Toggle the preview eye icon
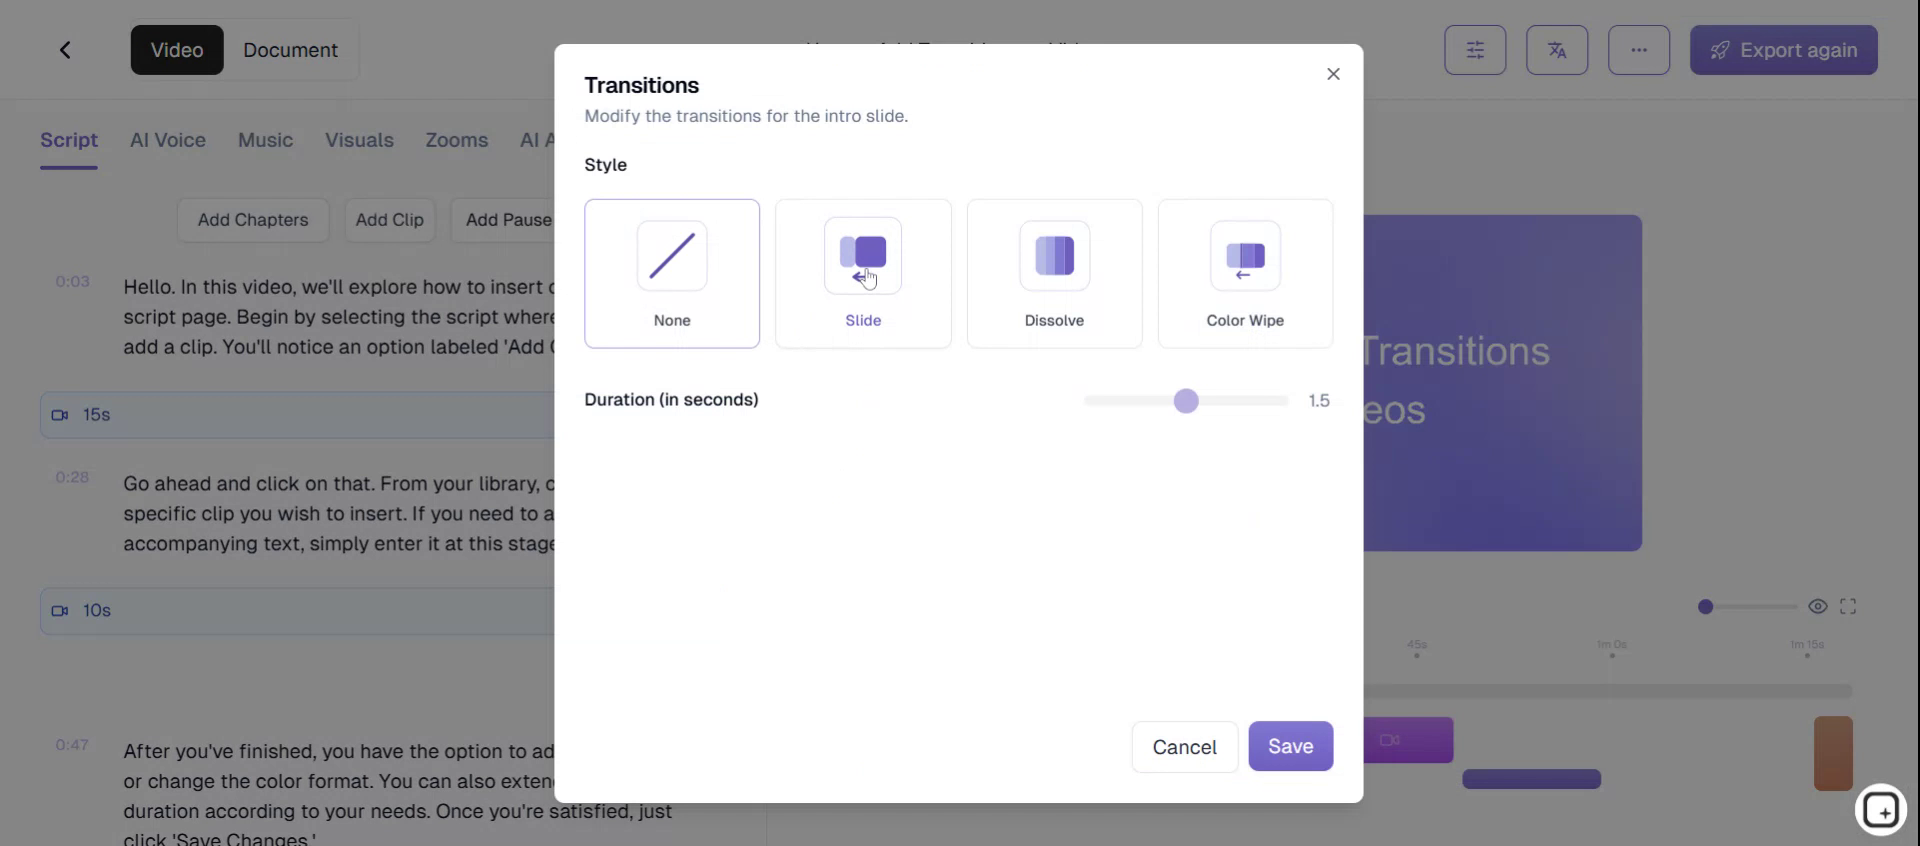 pyautogui.click(x=1818, y=607)
